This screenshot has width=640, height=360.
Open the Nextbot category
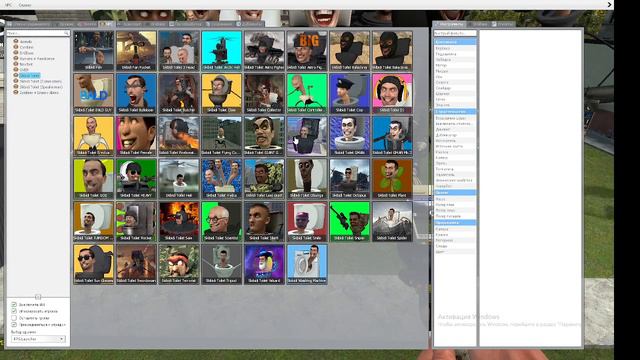[26, 64]
